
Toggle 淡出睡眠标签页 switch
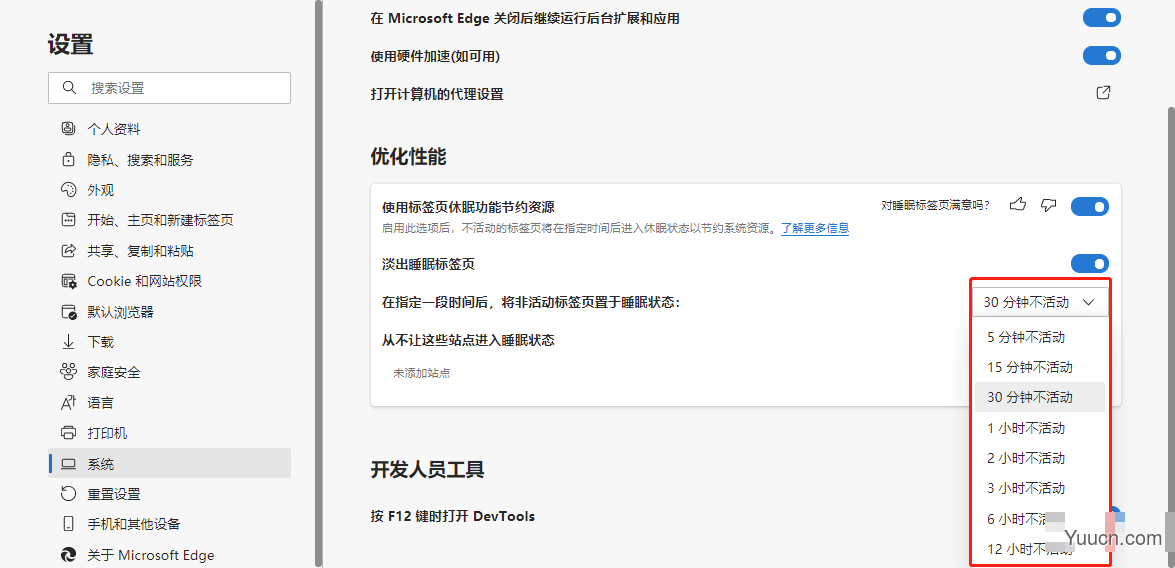point(1090,263)
